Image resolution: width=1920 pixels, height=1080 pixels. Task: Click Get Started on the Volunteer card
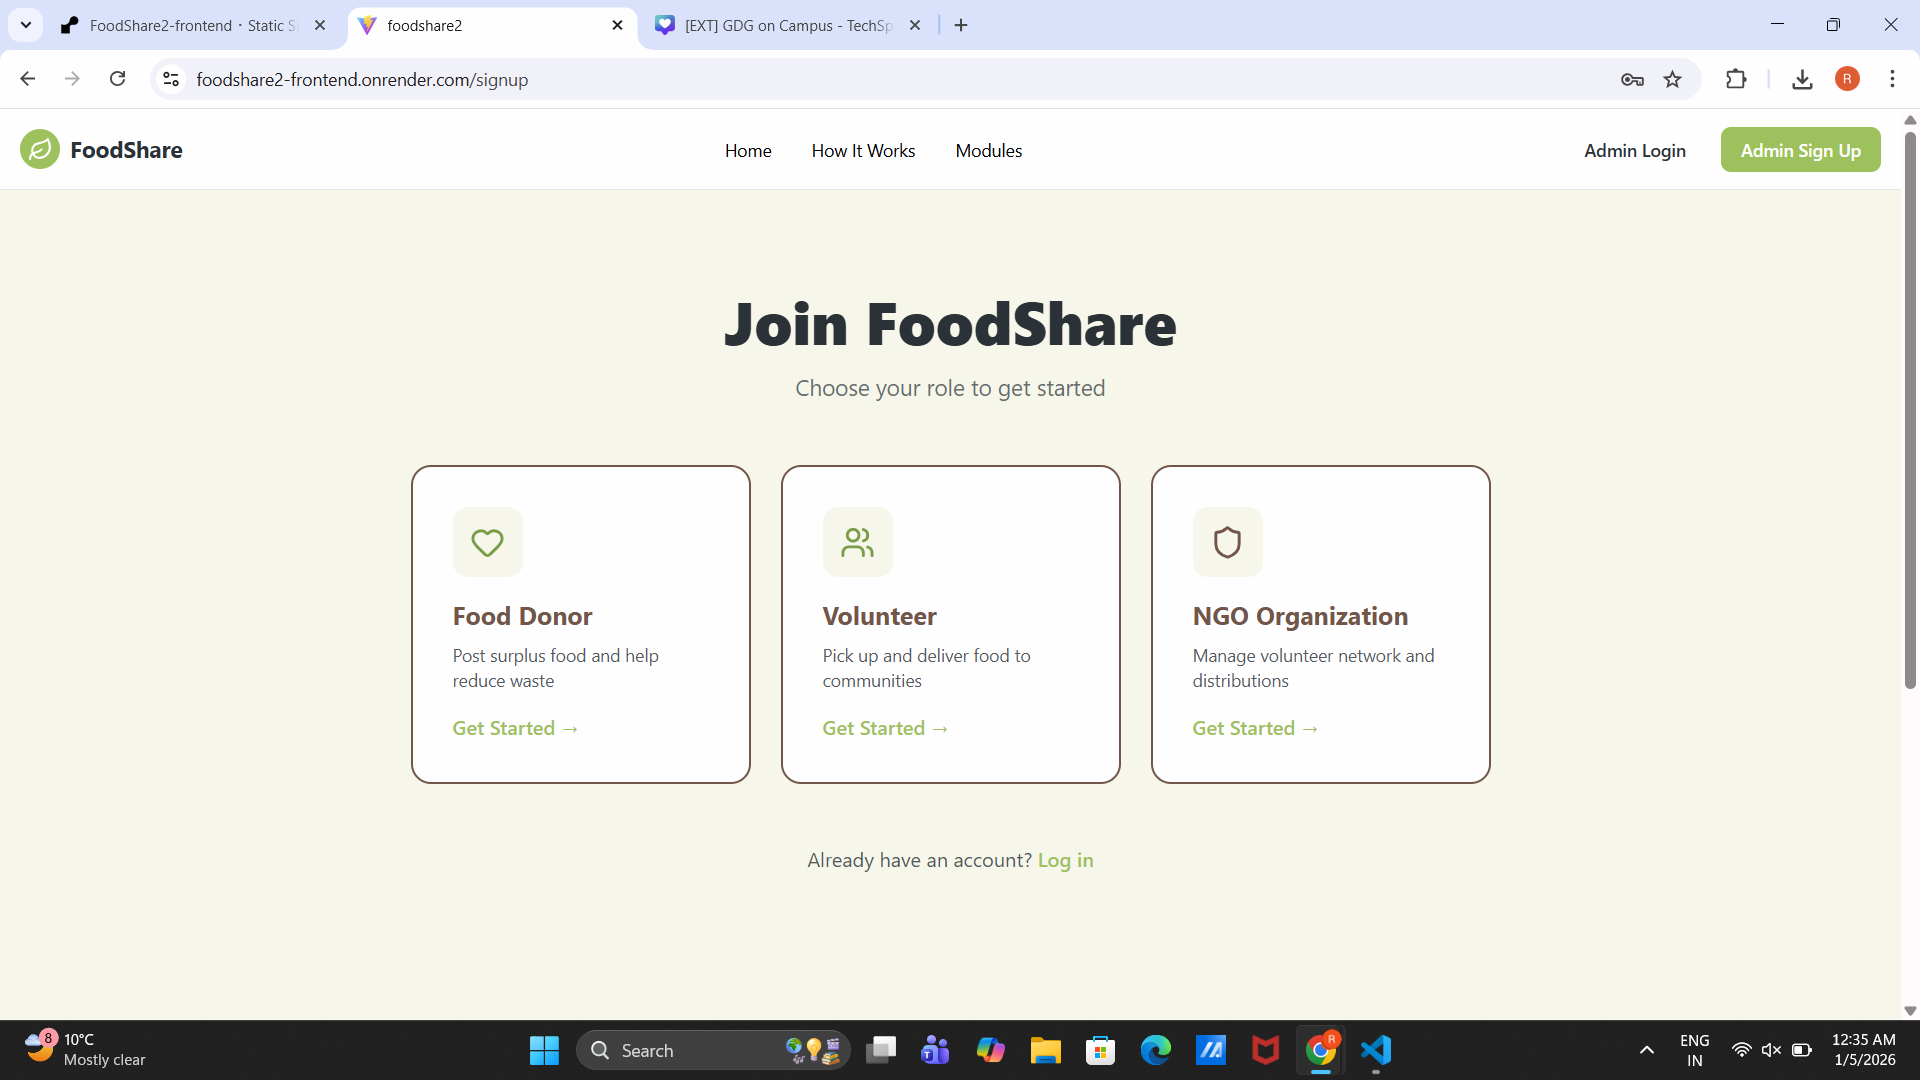[x=884, y=728]
